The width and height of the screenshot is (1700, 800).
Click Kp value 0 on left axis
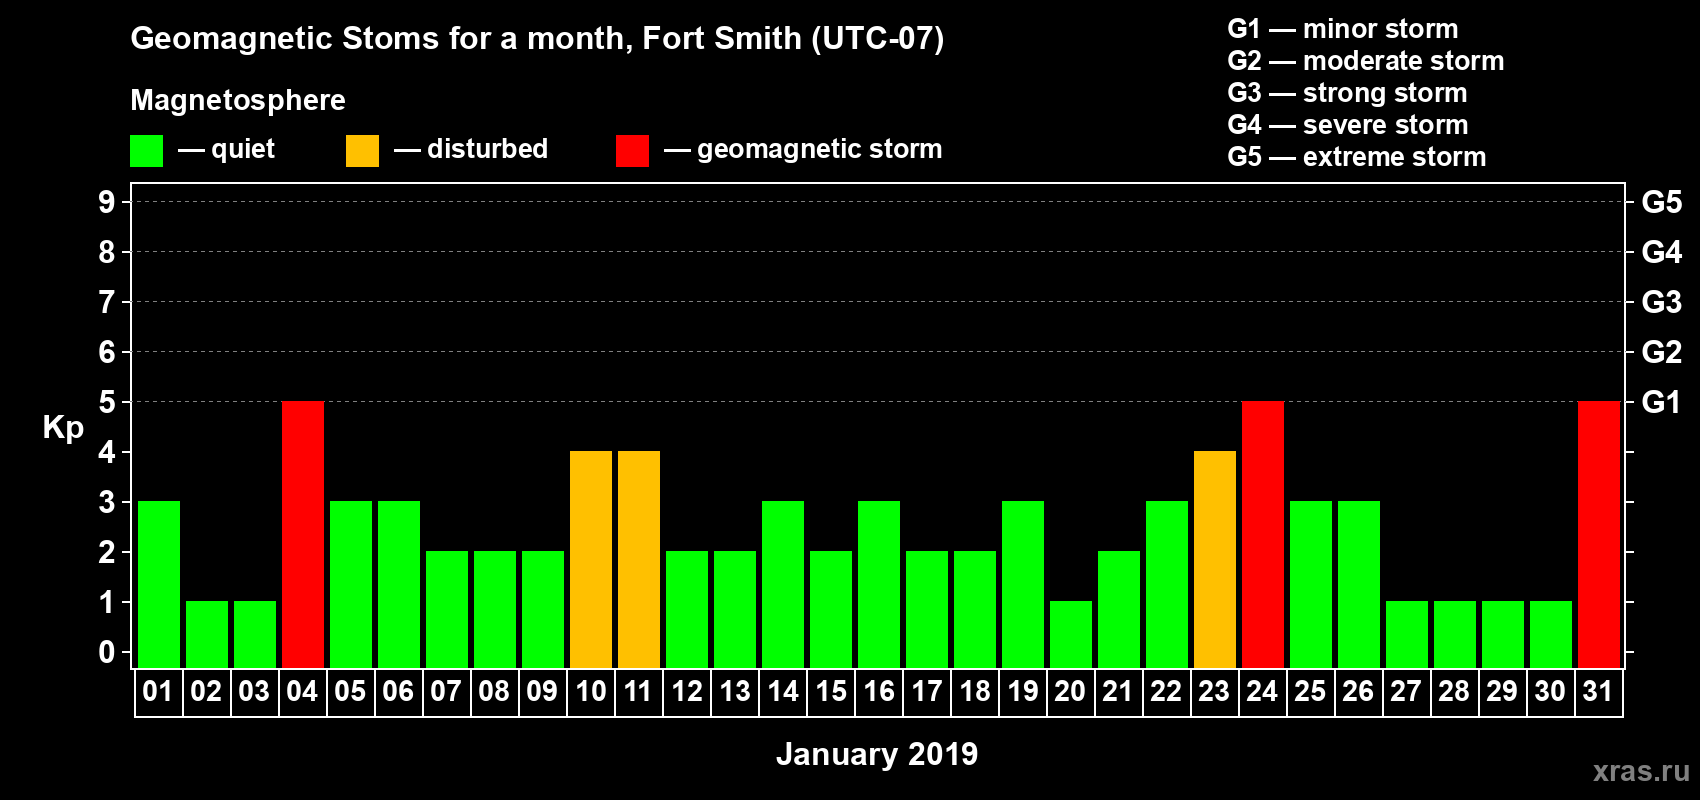coord(107,652)
